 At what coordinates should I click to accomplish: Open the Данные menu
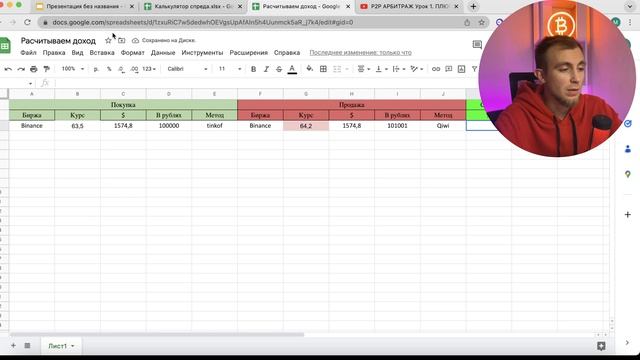click(x=163, y=53)
